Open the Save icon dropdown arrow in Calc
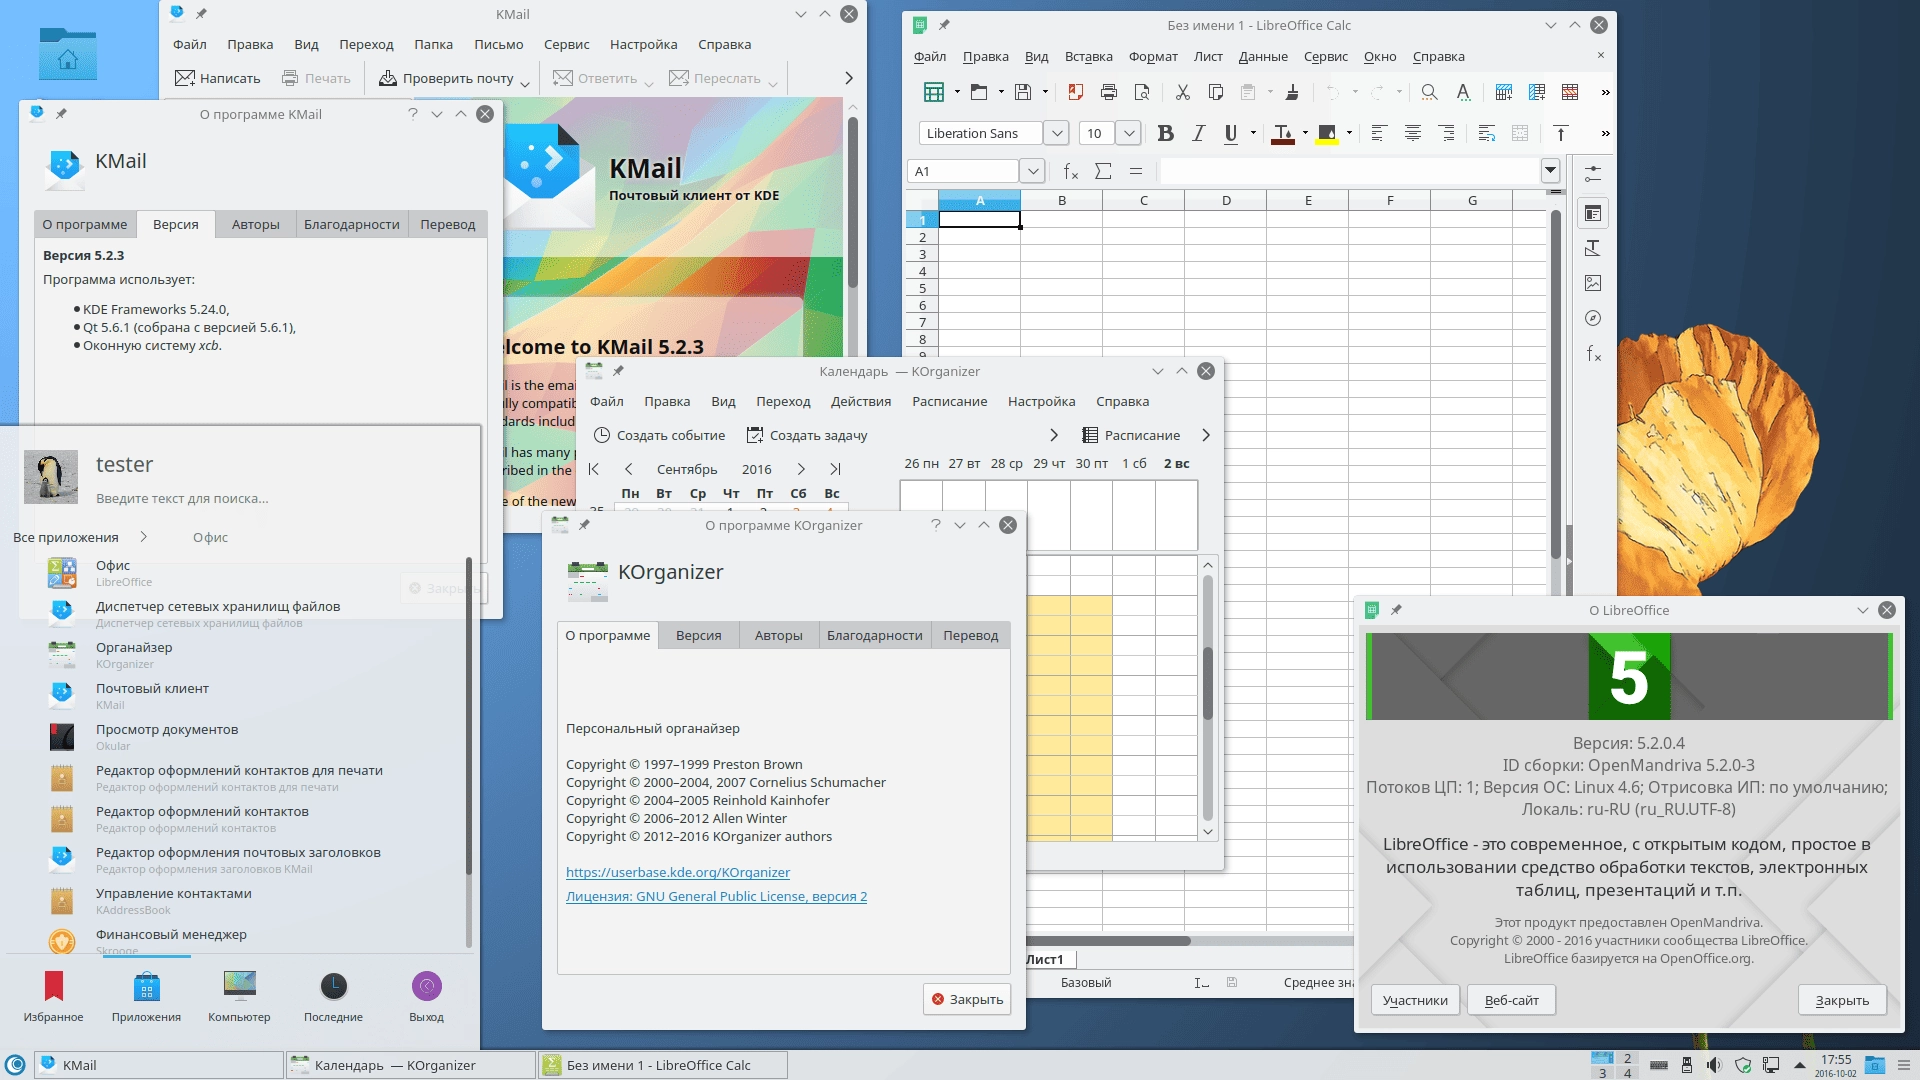Image resolution: width=1920 pixels, height=1080 pixels. [1045, 92]
